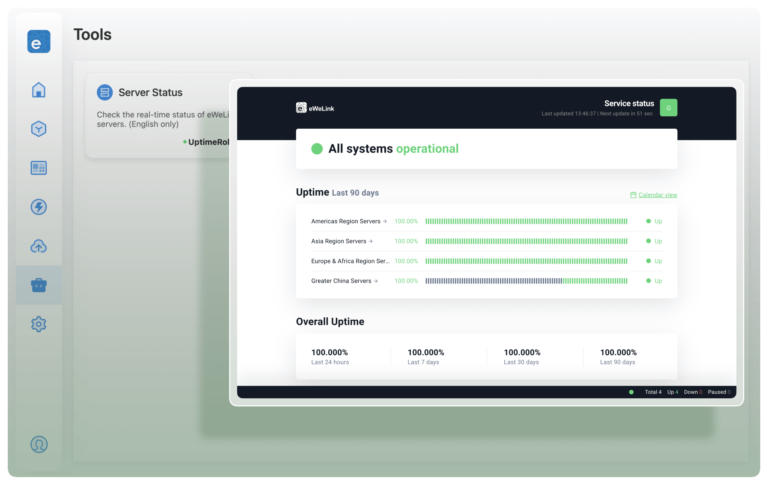Image resolution: width=768 pixels, height=485 pixels.
Task: Open the user profile icon
Action: point(39,444)
